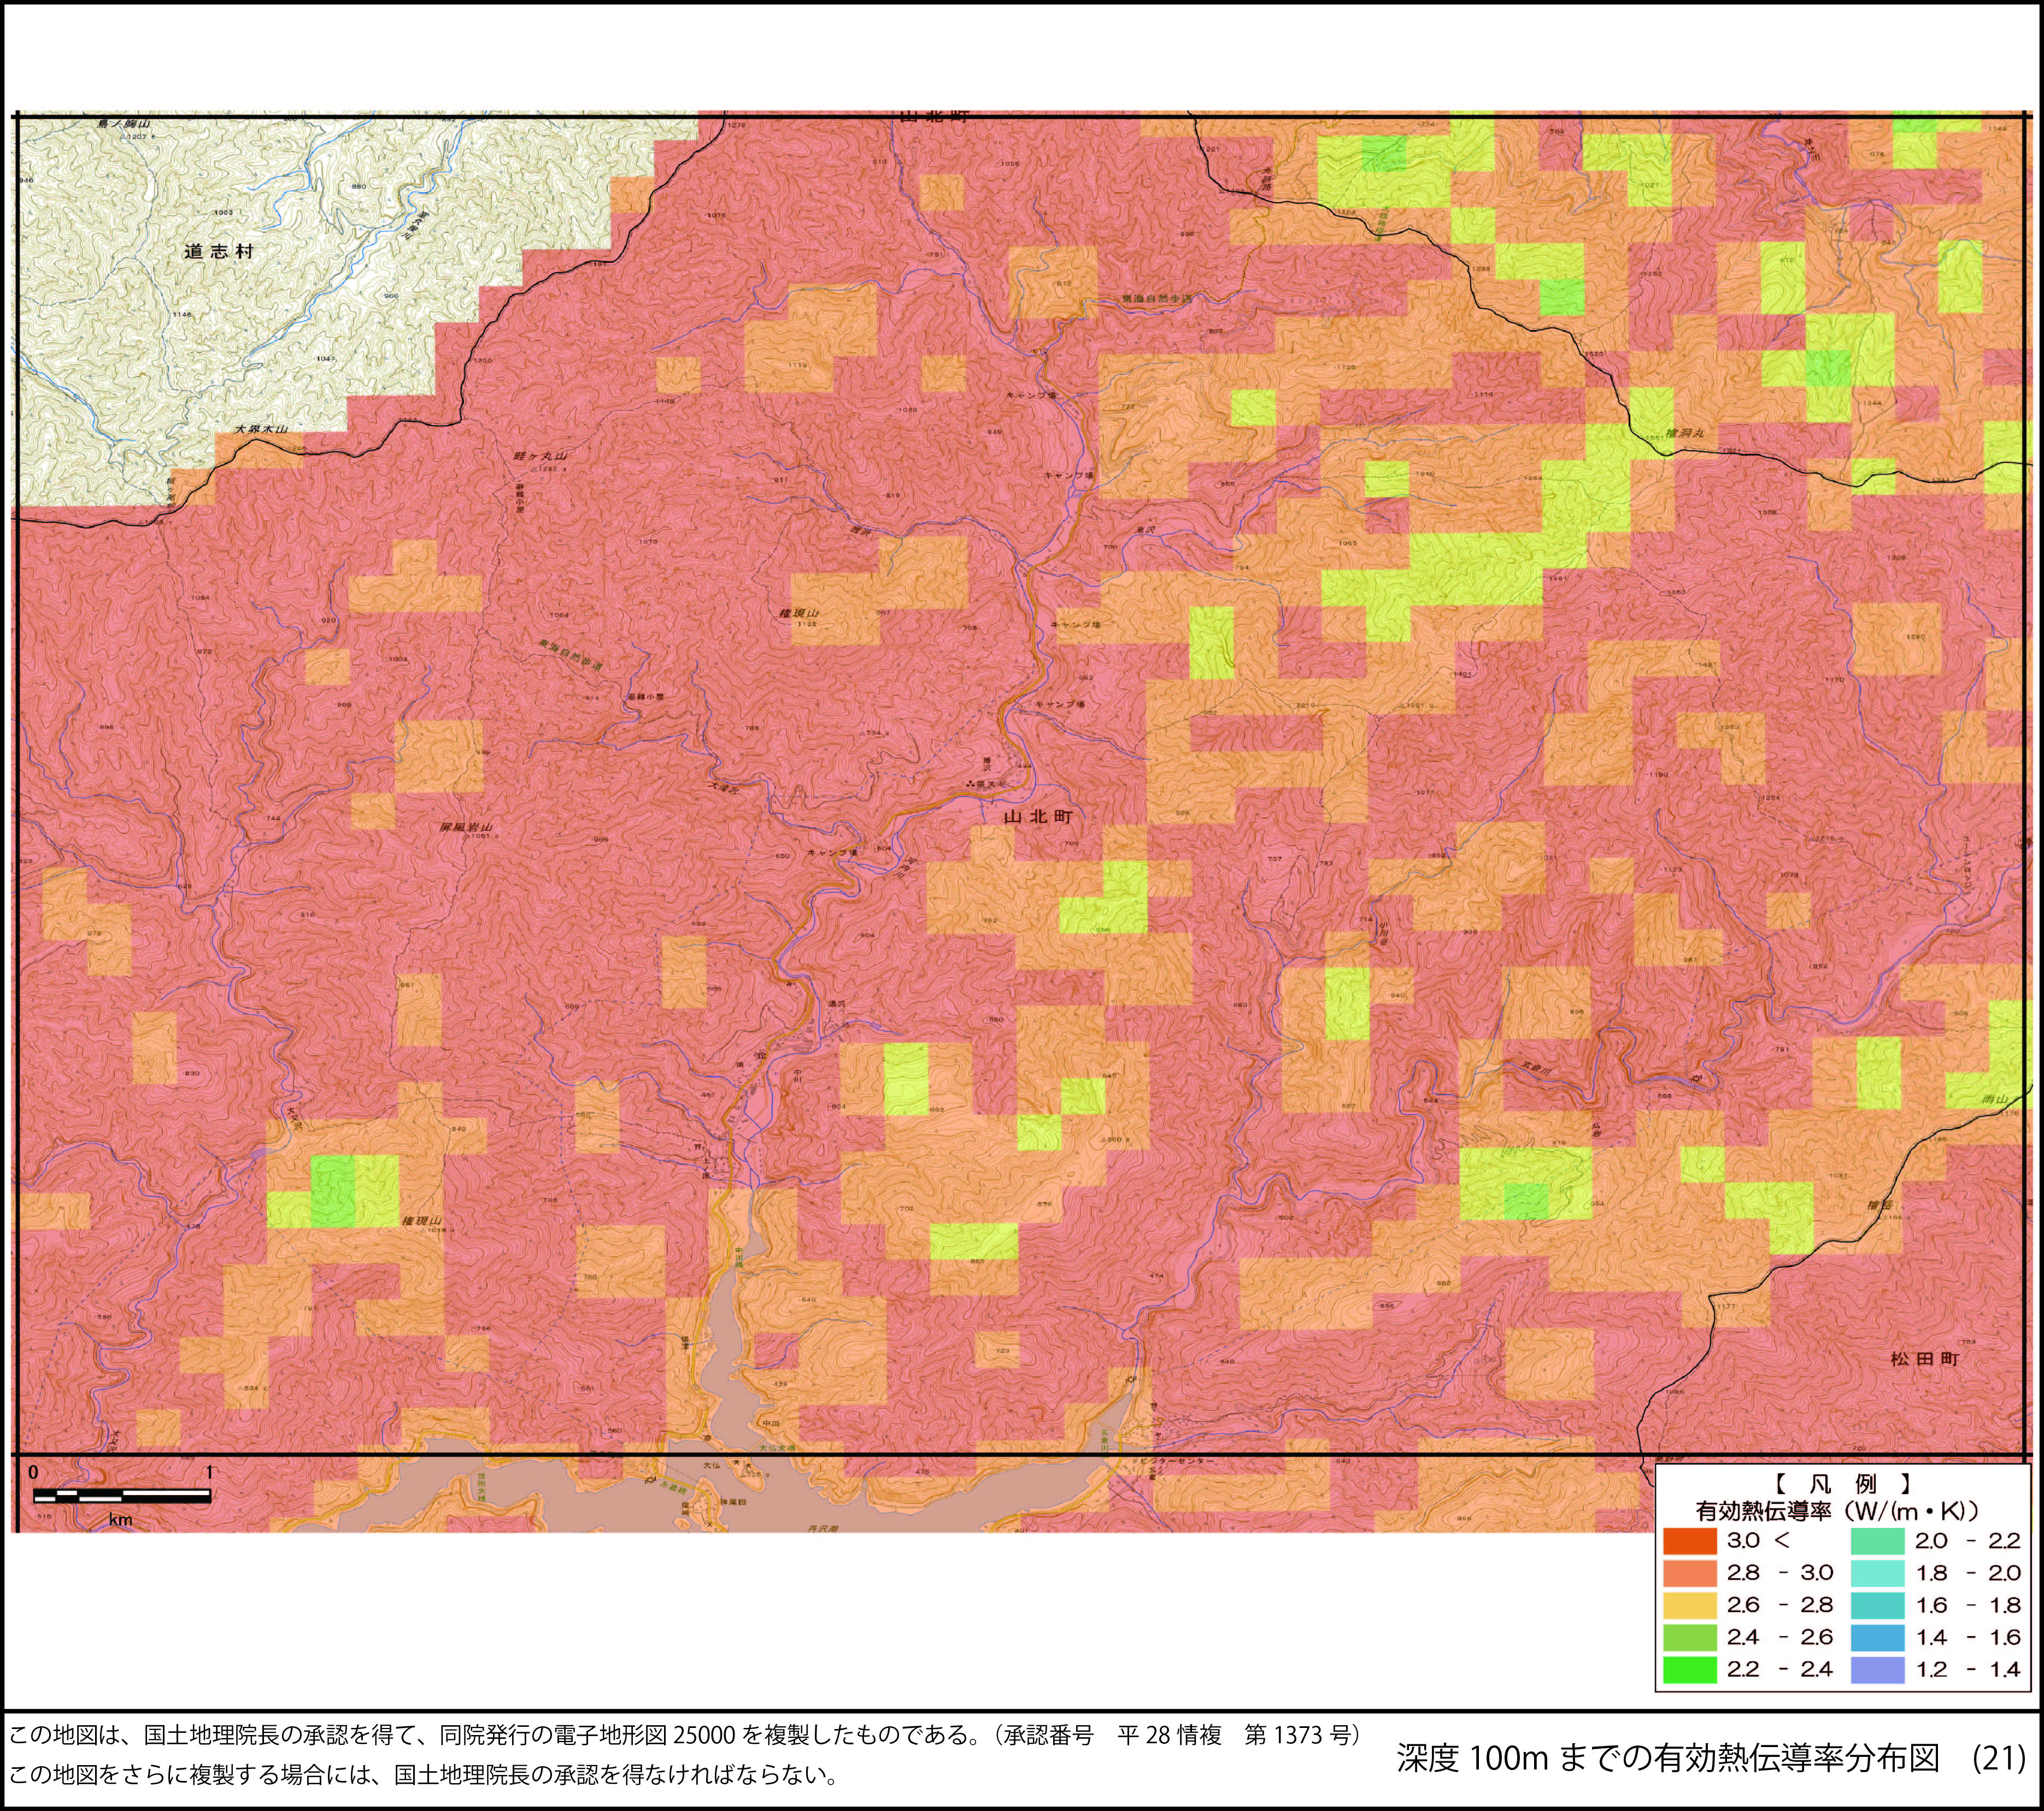Select the km unit label under the scale bar
This screenshot has width=2044, height=1811.
pyautogui.click(x=120, y=1520)
